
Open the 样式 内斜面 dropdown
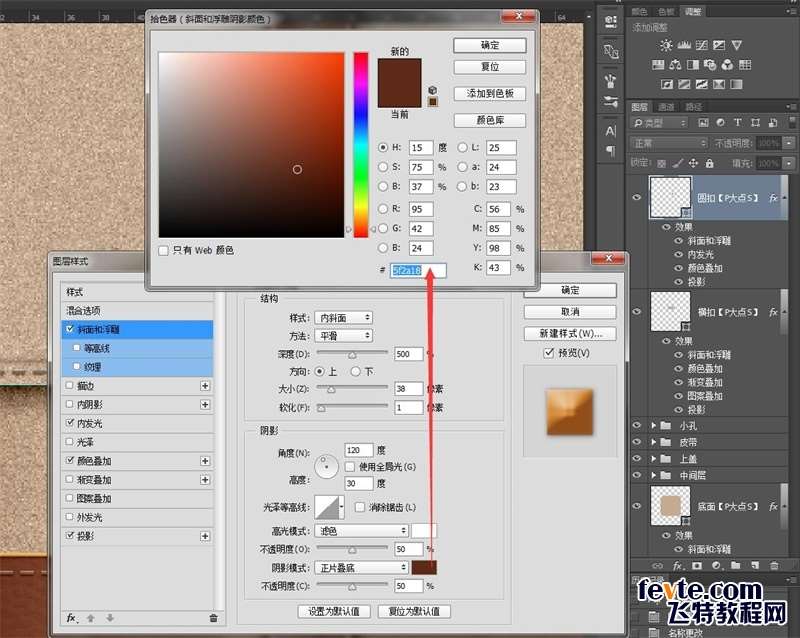point(343,317)
